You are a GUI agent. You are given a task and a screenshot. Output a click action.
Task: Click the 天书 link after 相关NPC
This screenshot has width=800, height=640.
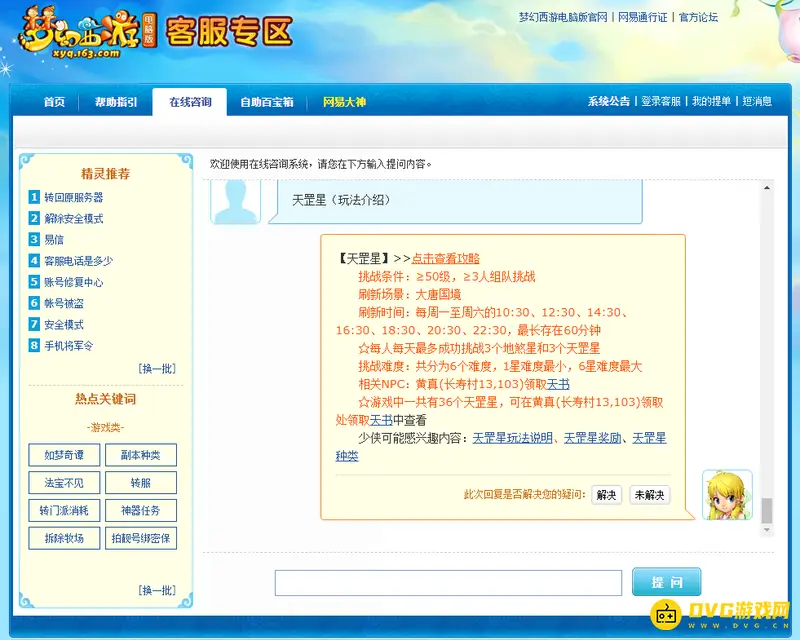pos(558,384)
